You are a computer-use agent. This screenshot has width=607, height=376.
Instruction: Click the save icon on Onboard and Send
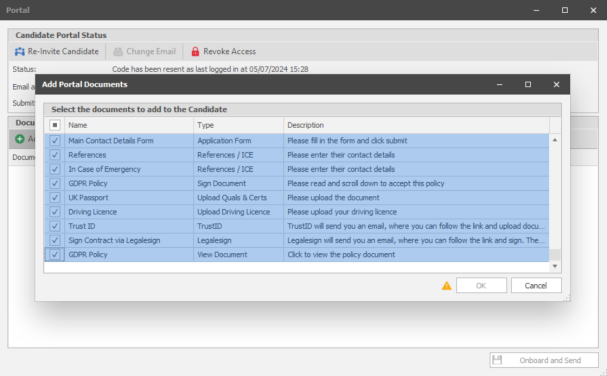coord(497,360)
